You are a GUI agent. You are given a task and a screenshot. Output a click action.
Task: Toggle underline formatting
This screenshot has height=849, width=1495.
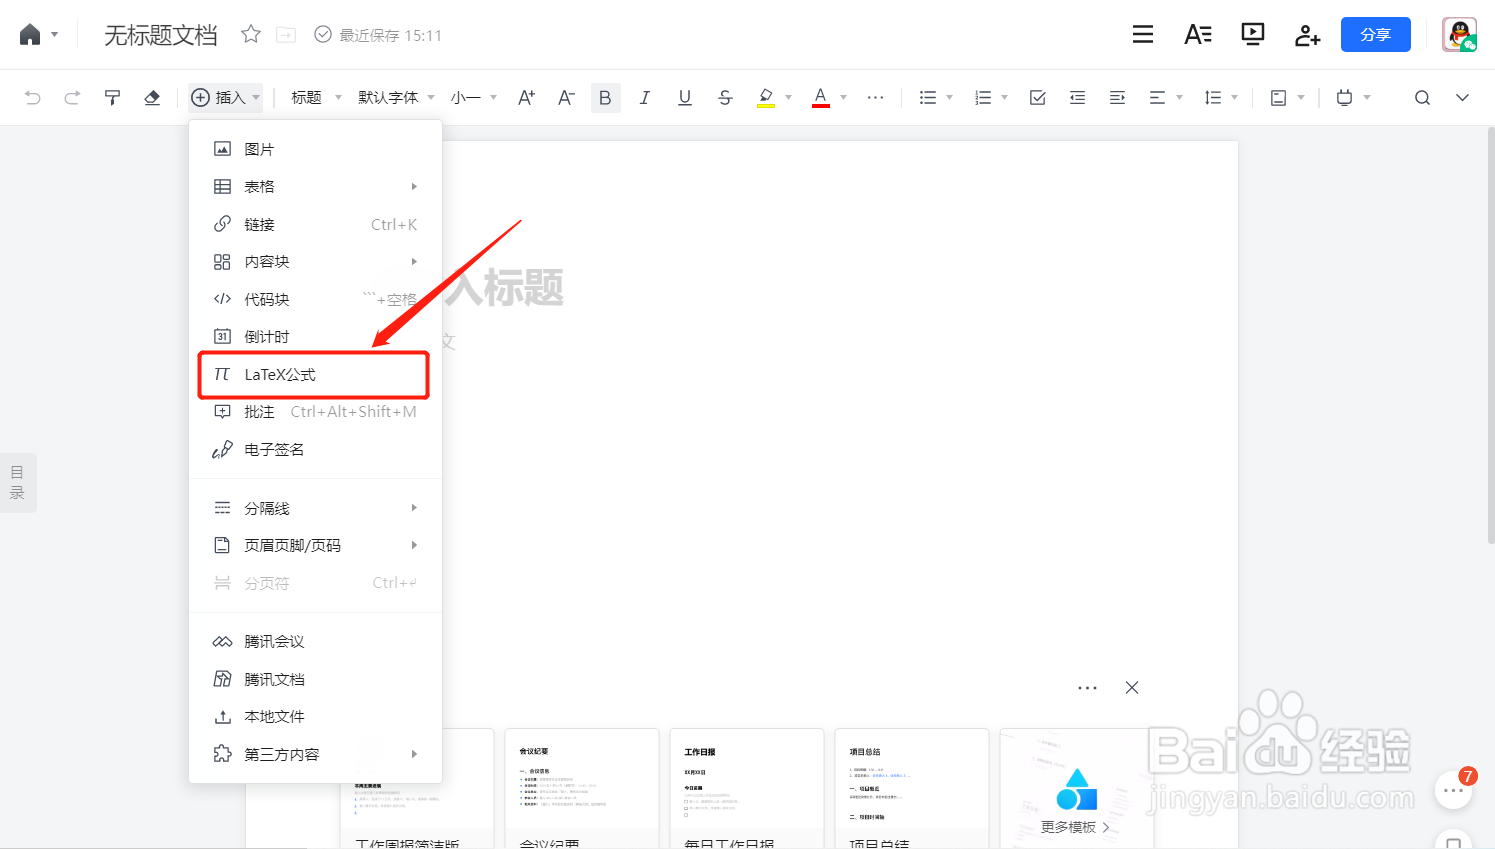tap(685, 97)
